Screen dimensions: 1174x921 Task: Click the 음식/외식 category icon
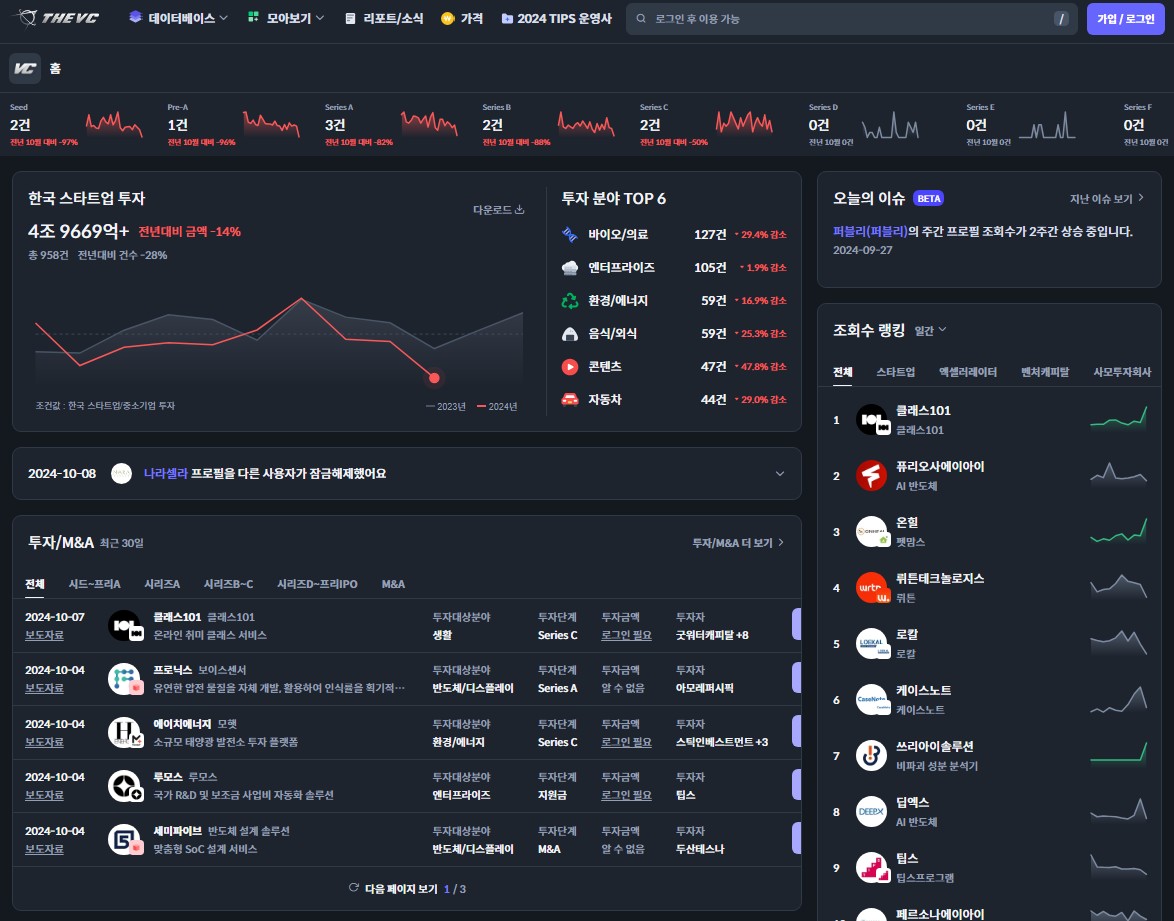[570, 334]
